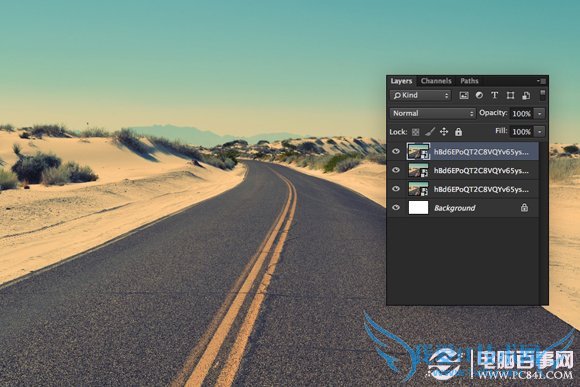
Task: Switch to the Layers tab
Action: (401, 81)
